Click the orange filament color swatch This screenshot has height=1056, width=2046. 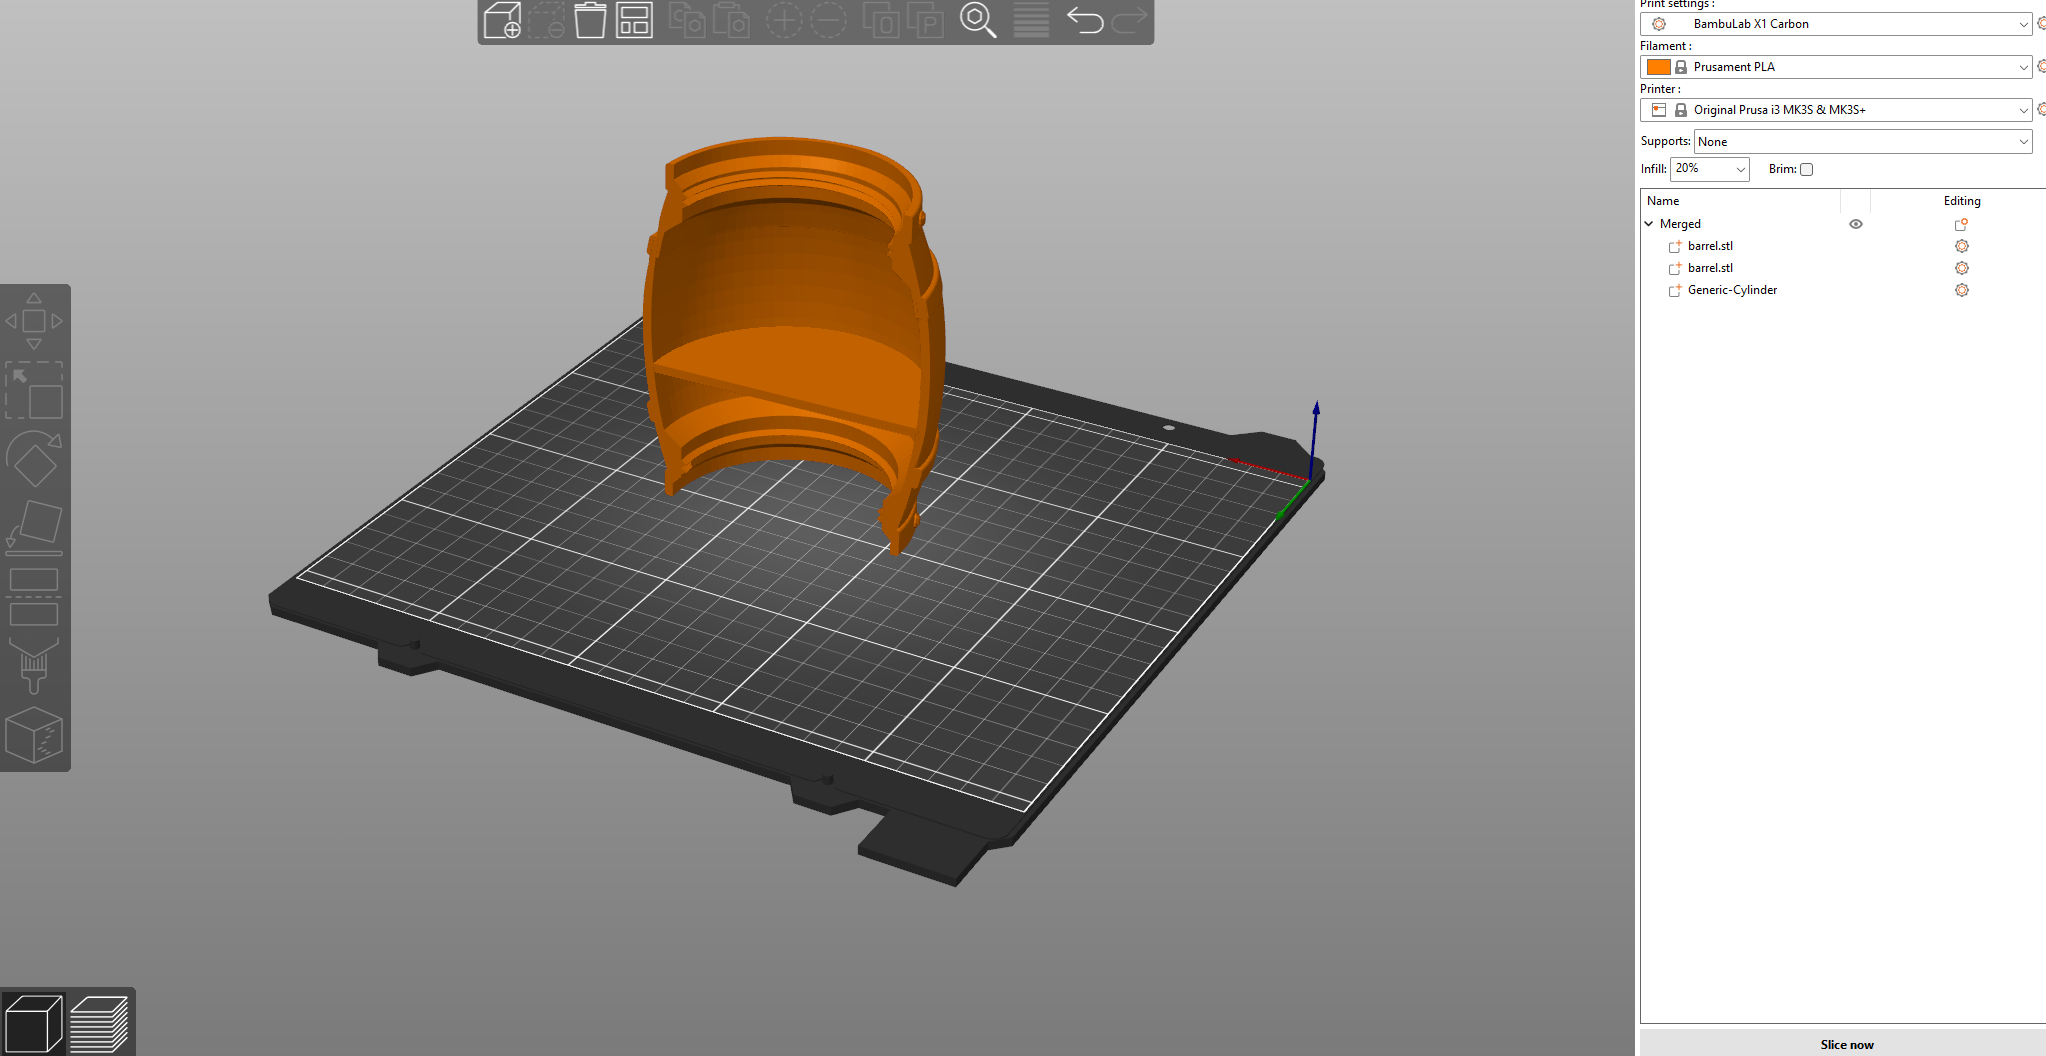(x=1658, y=67)
